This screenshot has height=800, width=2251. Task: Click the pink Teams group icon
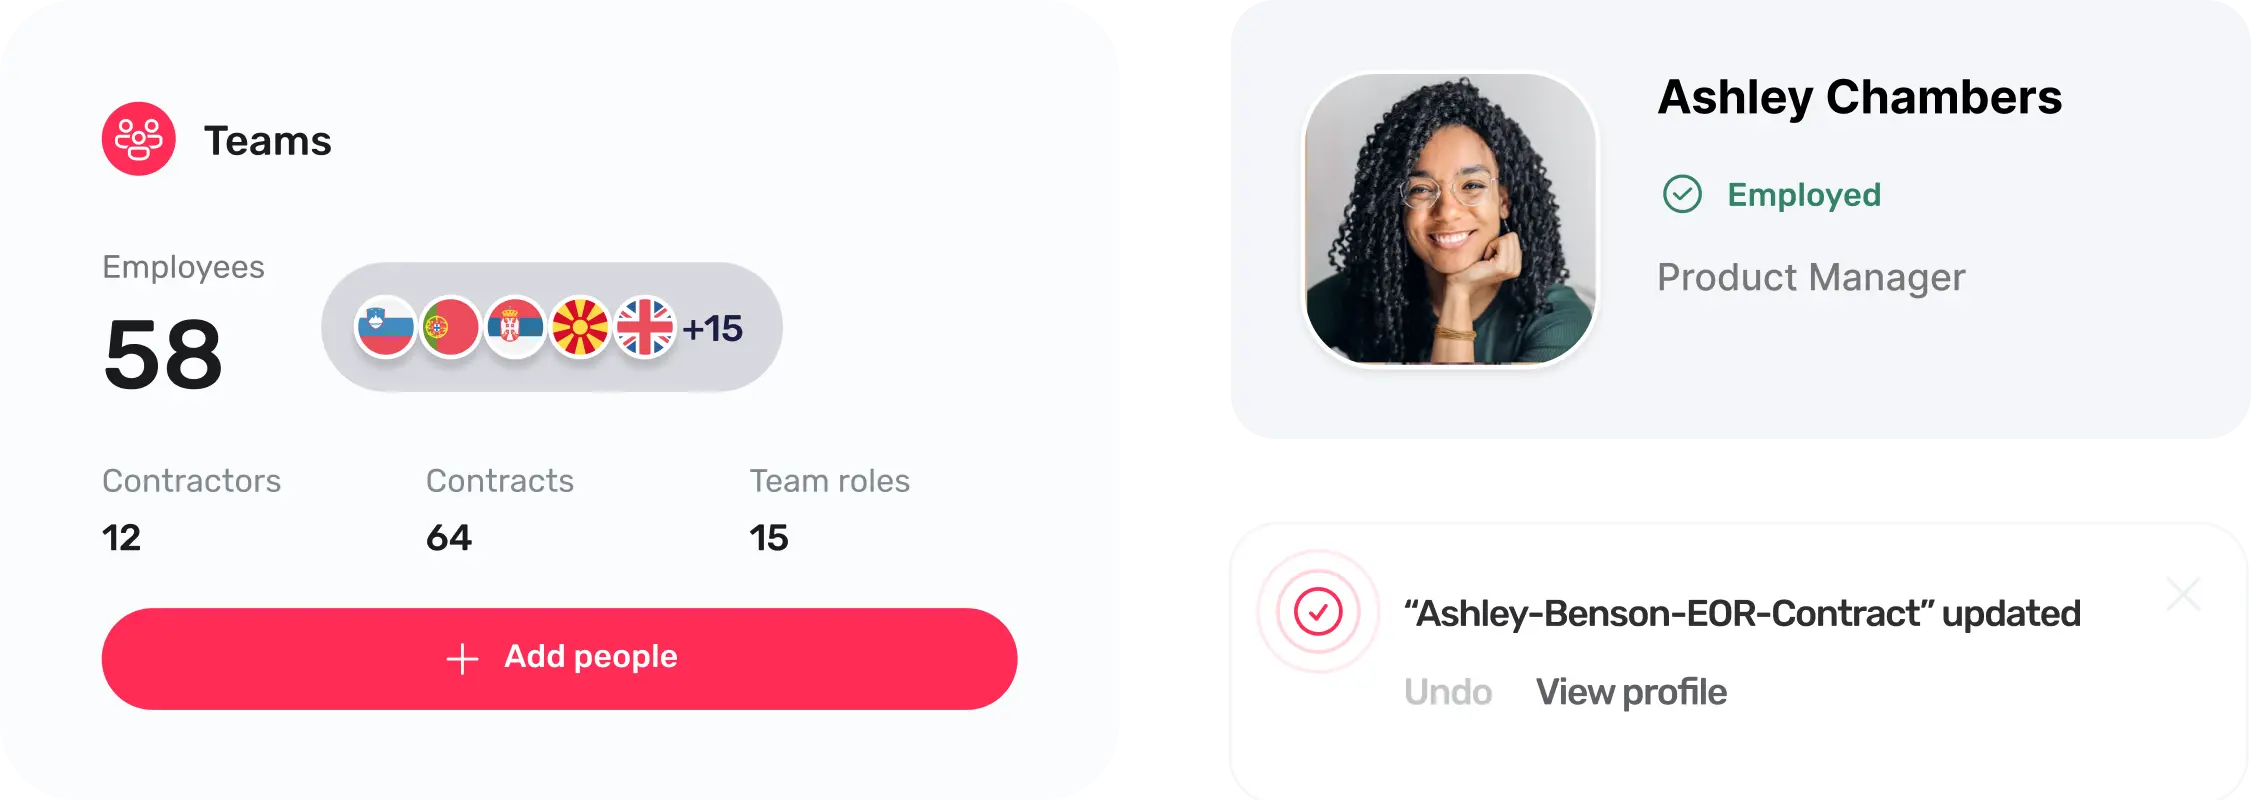[139, 139]
